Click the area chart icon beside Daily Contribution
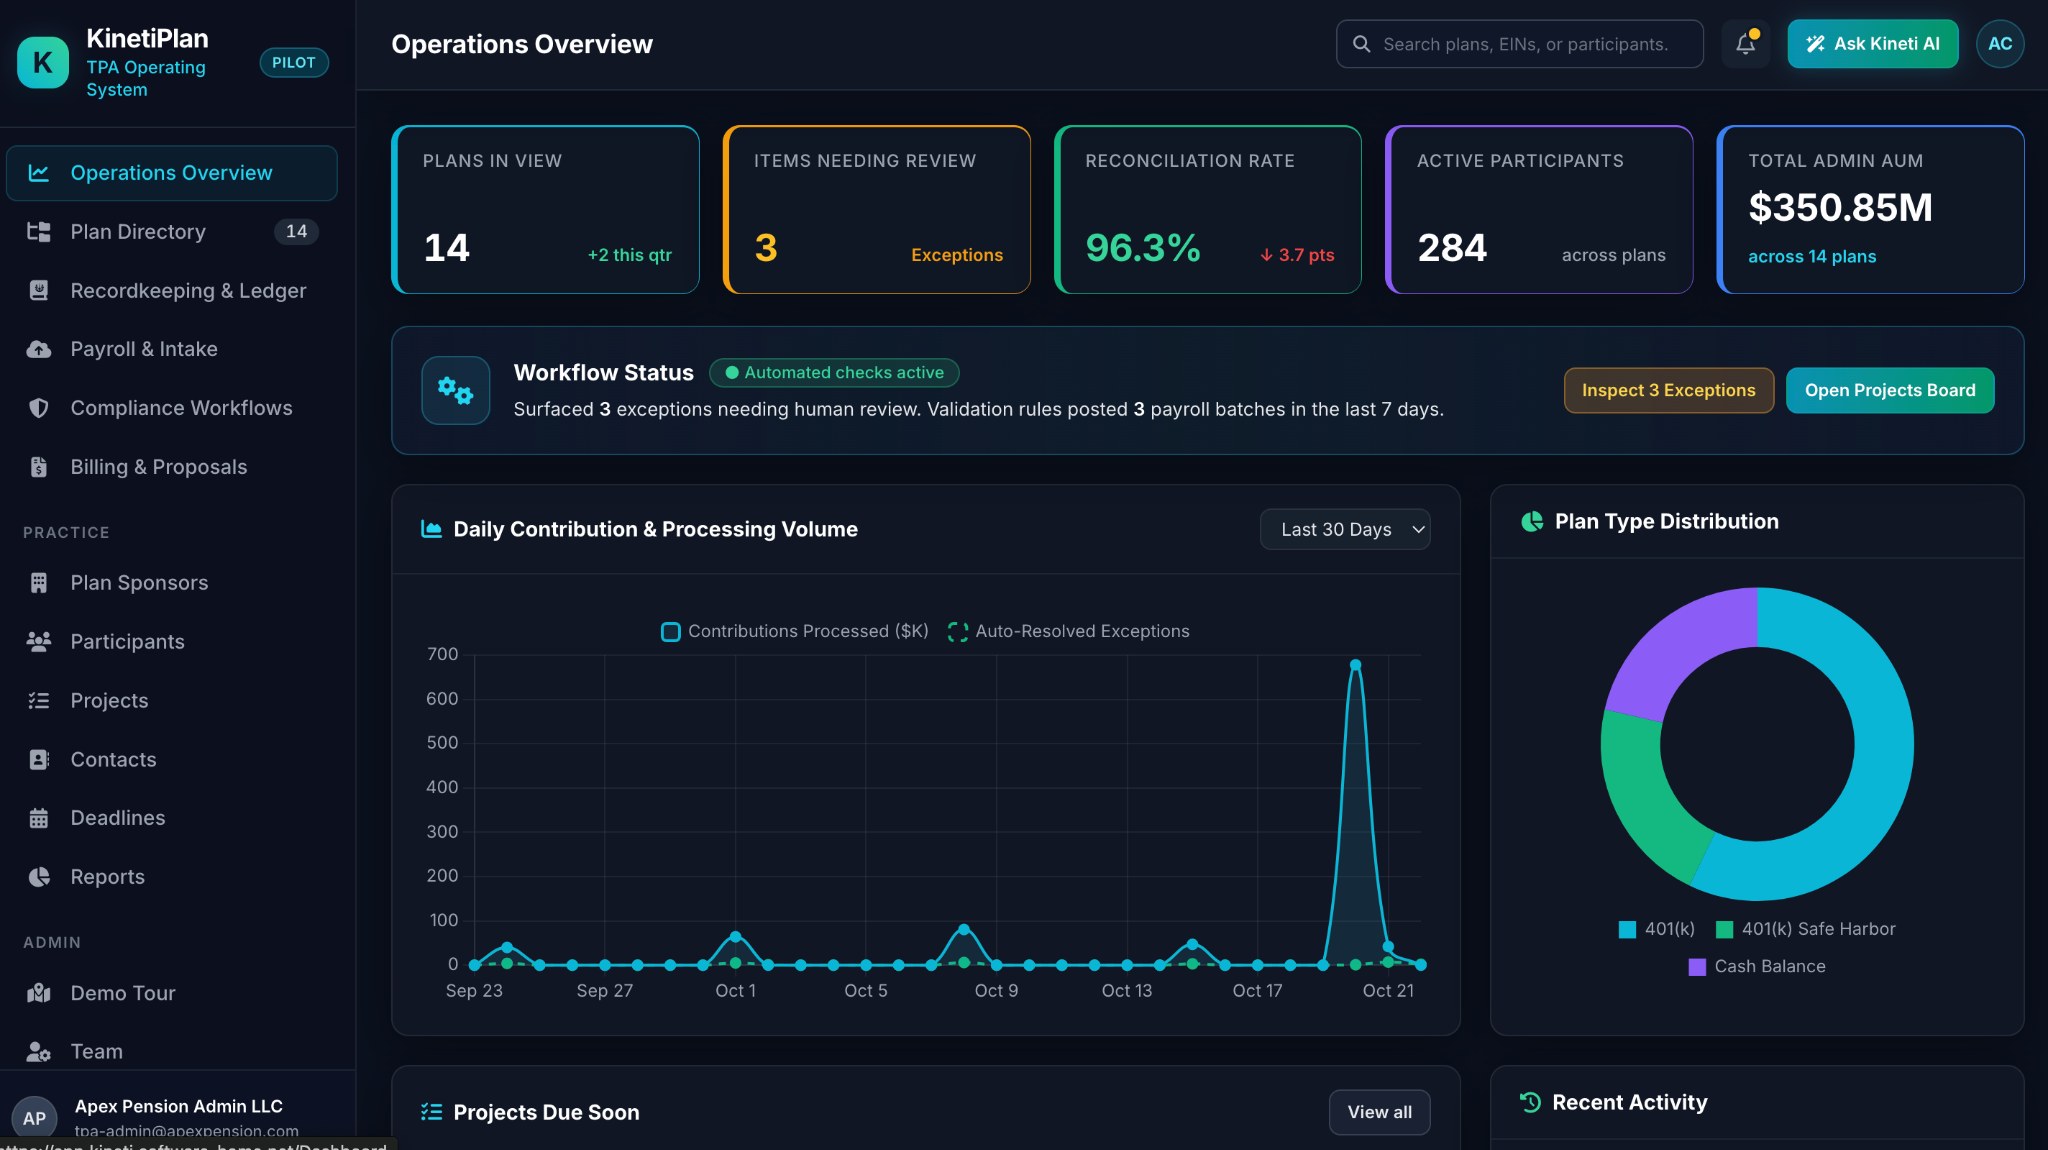This screenshot has width=2048, height=1150. (x=432, y=529)
